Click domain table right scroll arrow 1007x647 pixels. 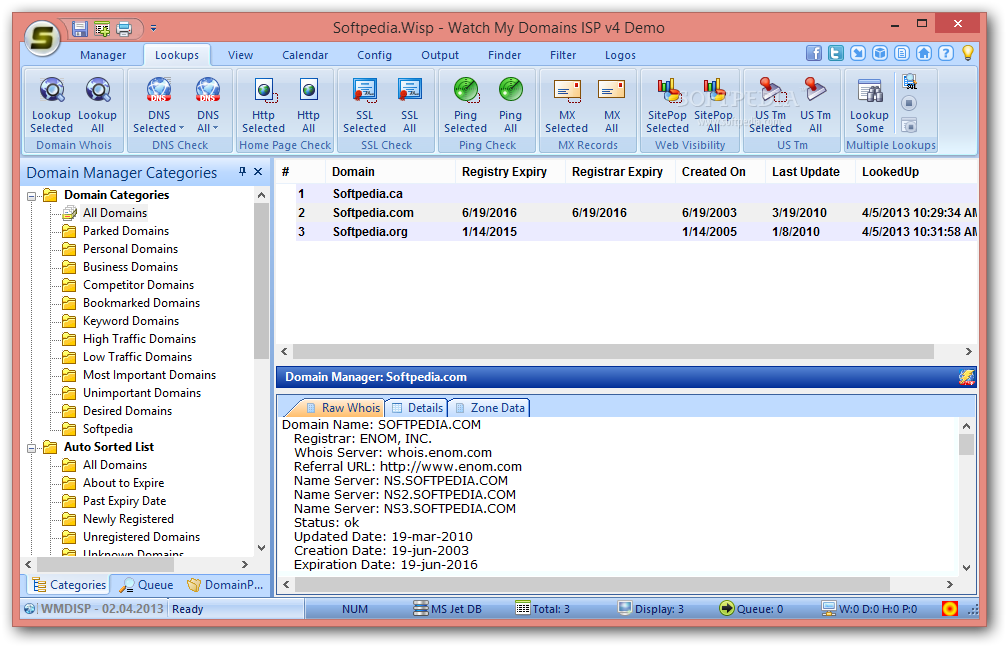(968, 351)
